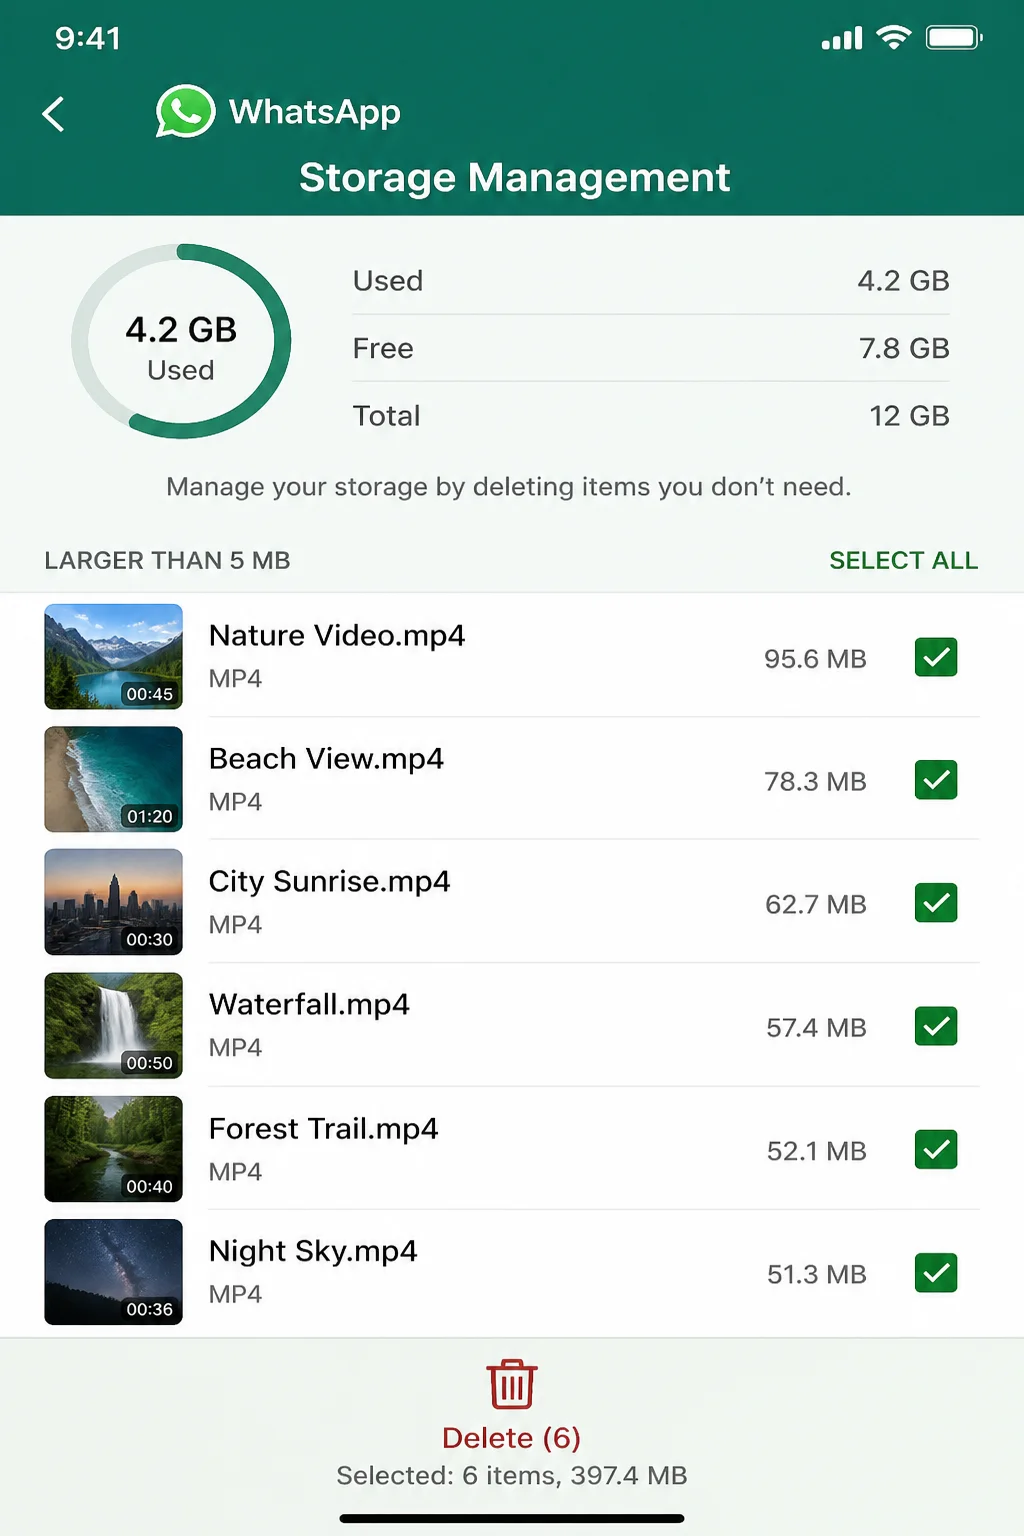Tap the Nature Video.mp4 file name

(x=337, y=635)
